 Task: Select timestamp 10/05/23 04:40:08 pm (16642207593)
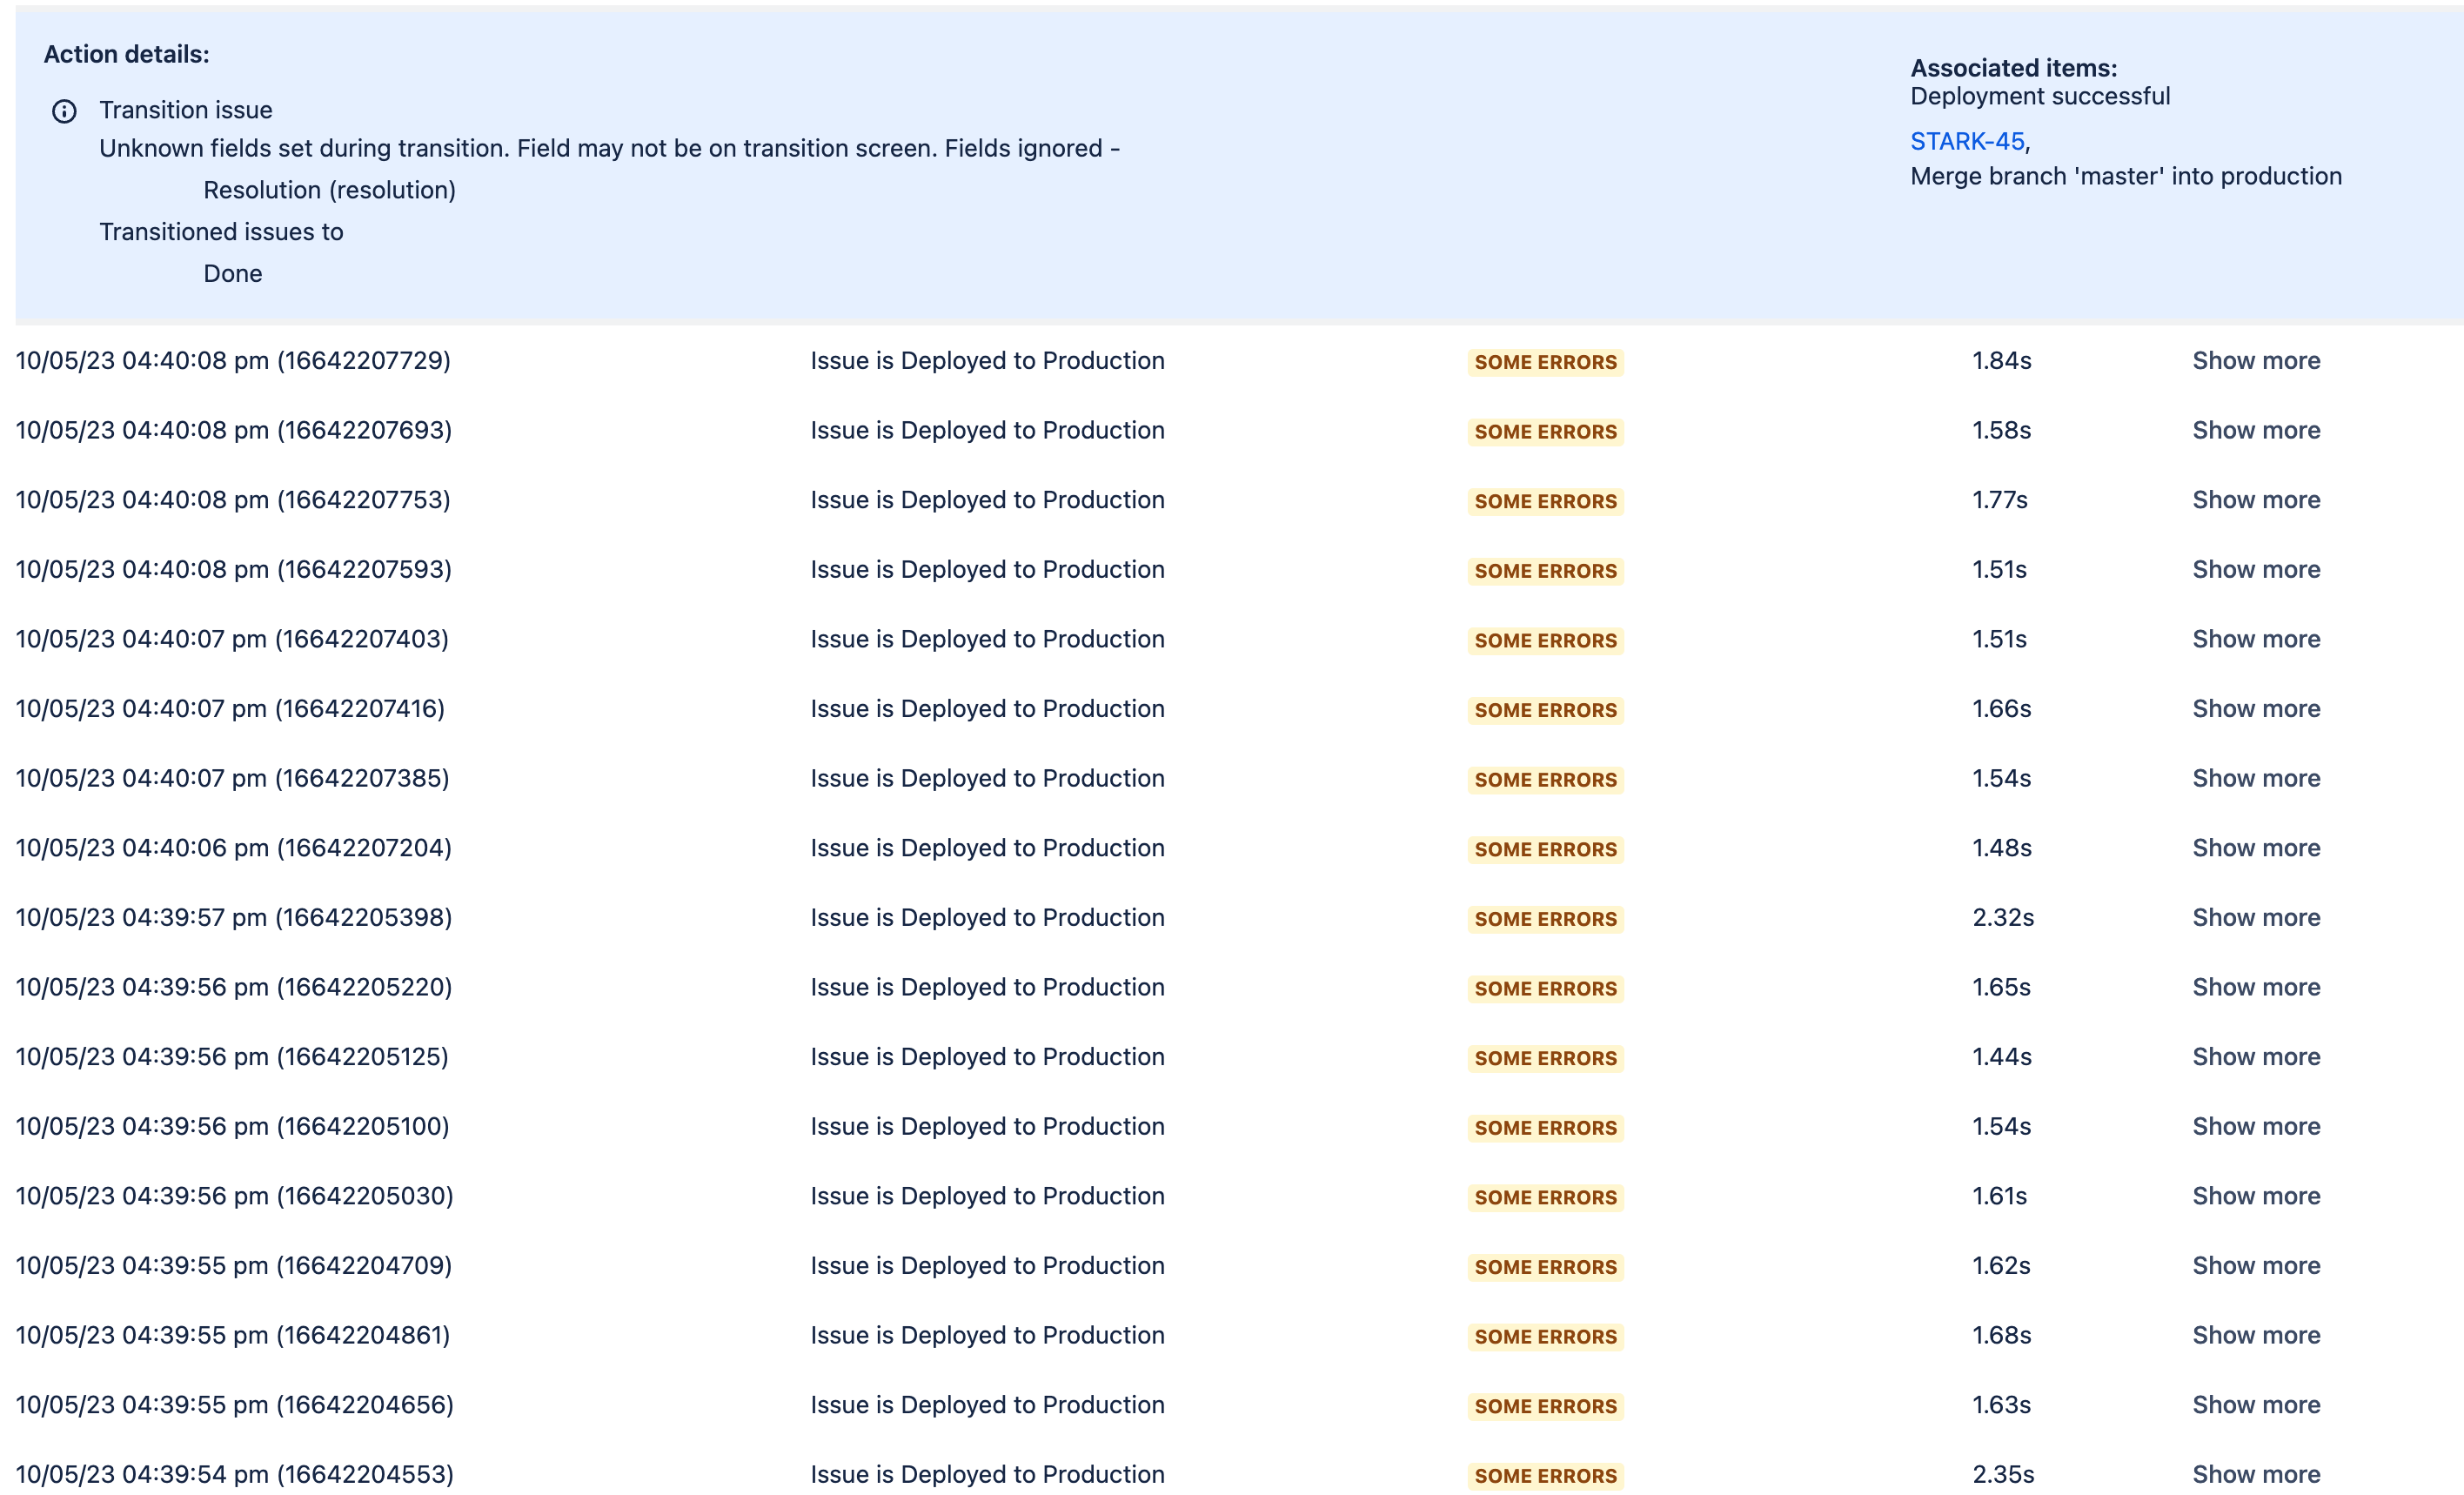click(x=233, y=569)
